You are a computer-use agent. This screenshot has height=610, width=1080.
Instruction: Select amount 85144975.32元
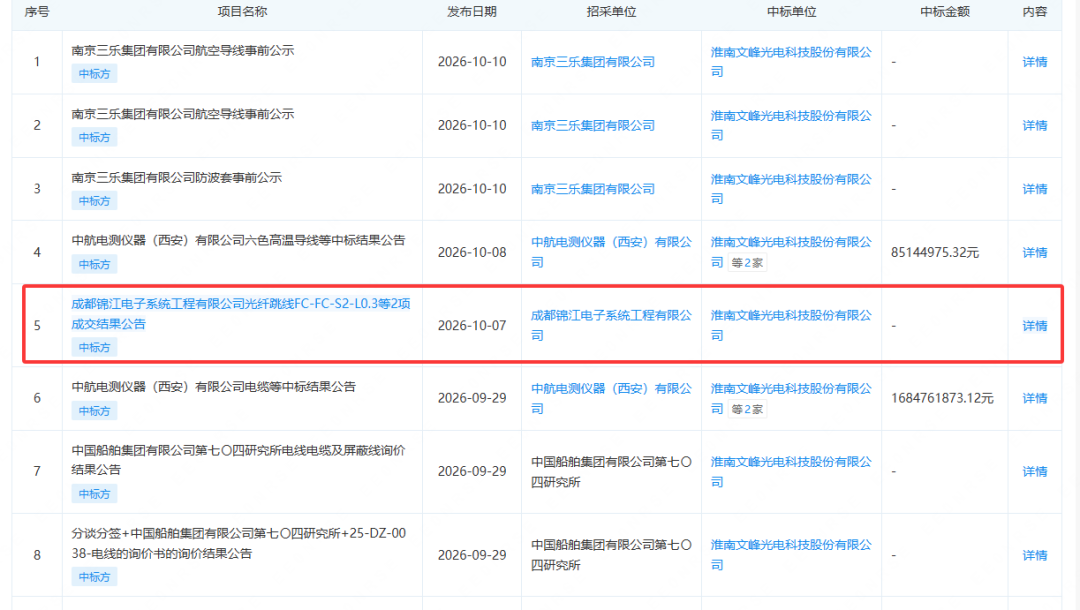(935, 253)
